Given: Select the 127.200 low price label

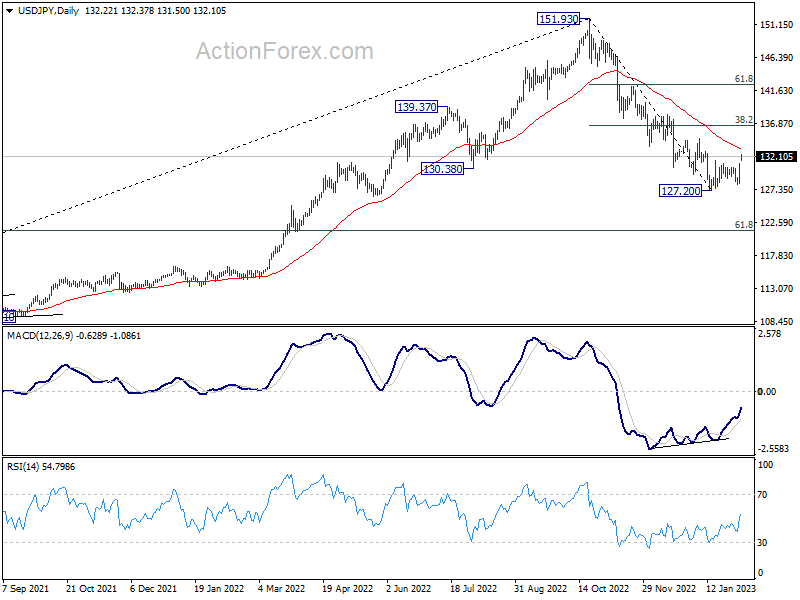Looking at the screenshot, I should [x=681, y=191].
